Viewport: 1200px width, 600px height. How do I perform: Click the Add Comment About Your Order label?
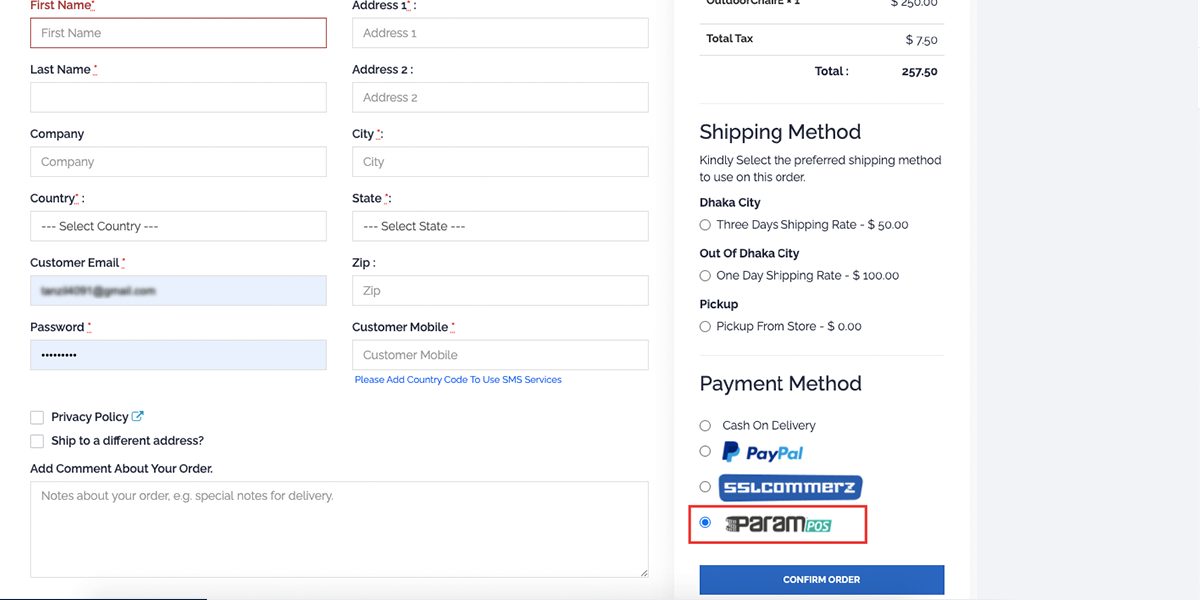[x=121, y=469]
